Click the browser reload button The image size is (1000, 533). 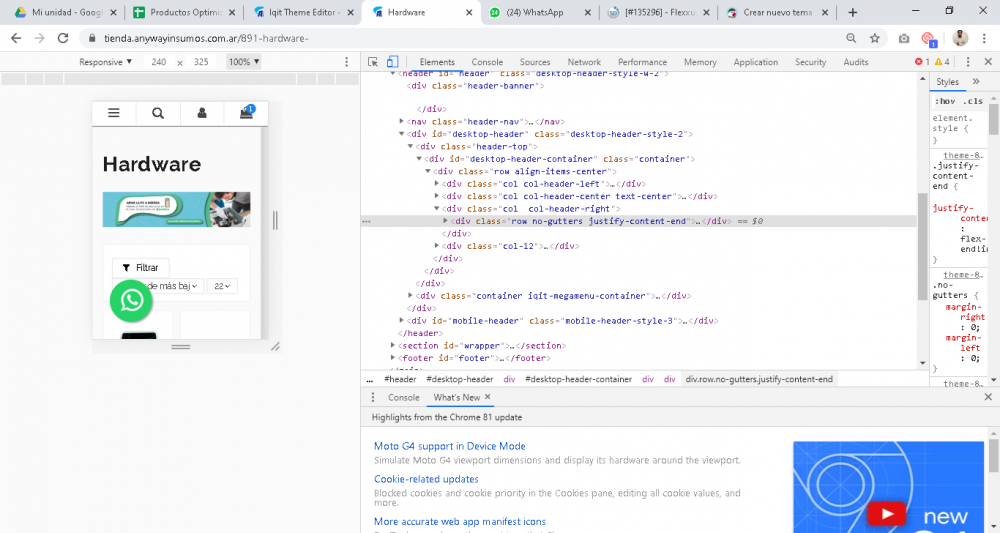(x=63, y=38)
